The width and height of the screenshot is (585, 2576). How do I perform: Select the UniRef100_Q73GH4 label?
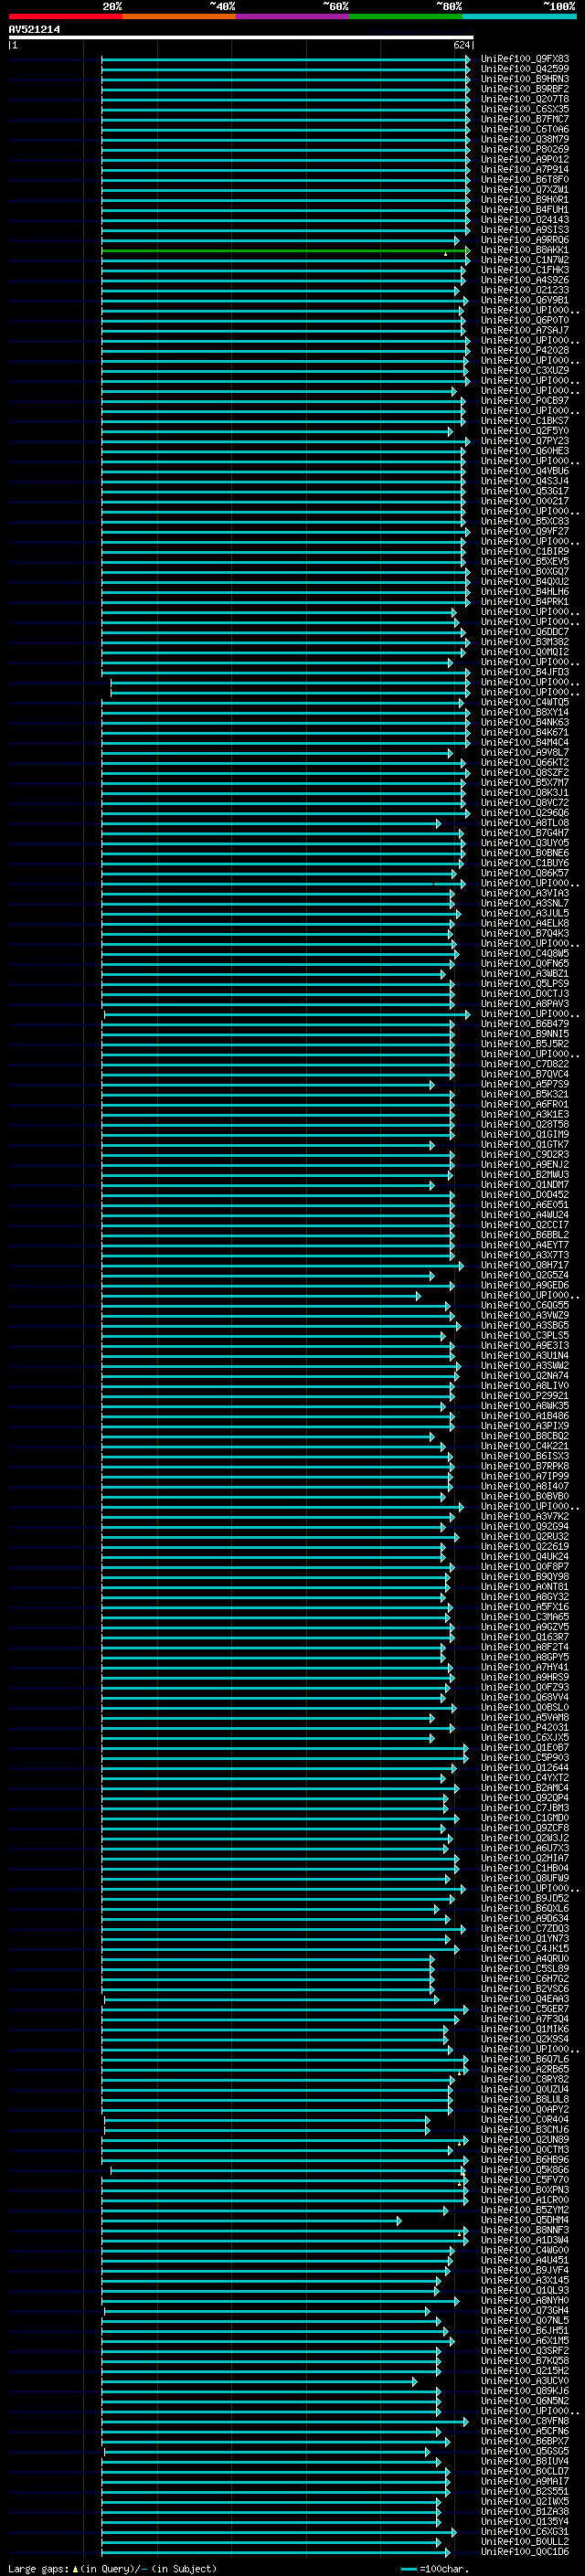524,2310
